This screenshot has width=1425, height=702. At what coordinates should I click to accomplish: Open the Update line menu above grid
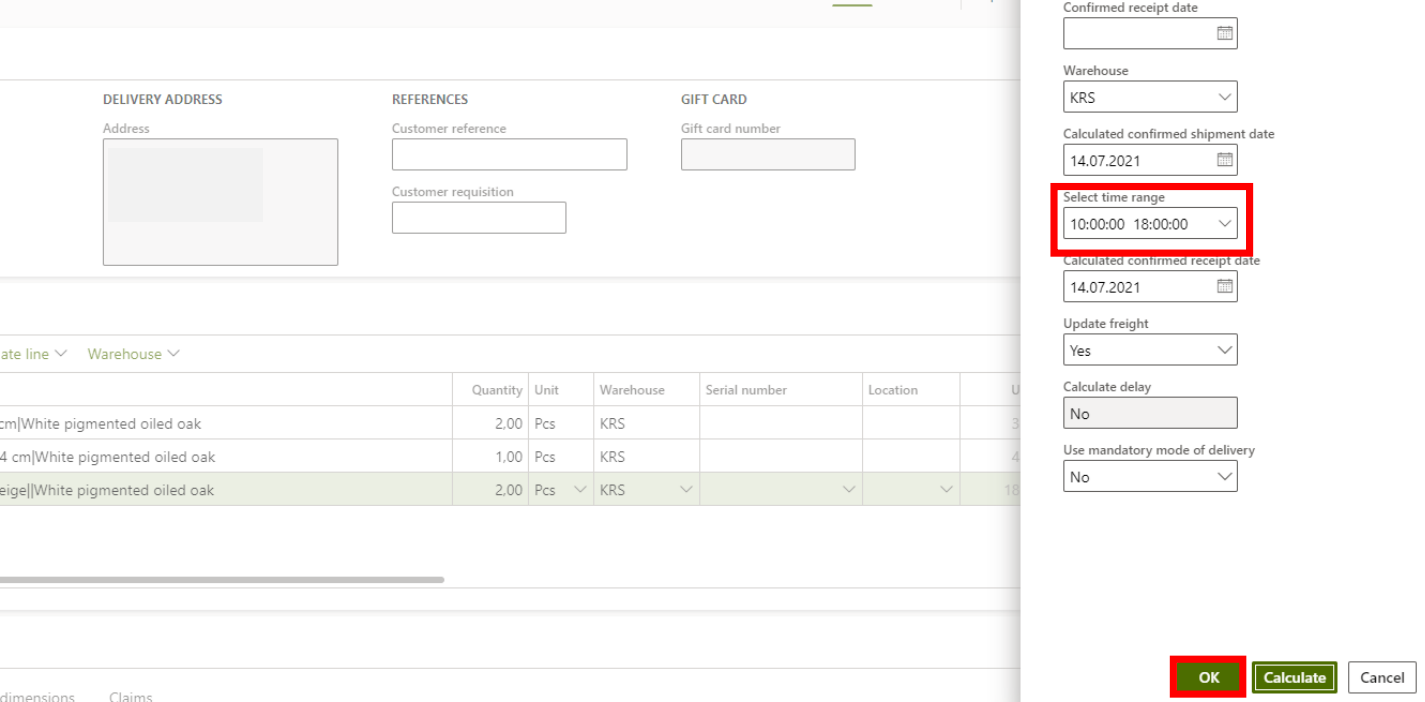tap(34, 354)
